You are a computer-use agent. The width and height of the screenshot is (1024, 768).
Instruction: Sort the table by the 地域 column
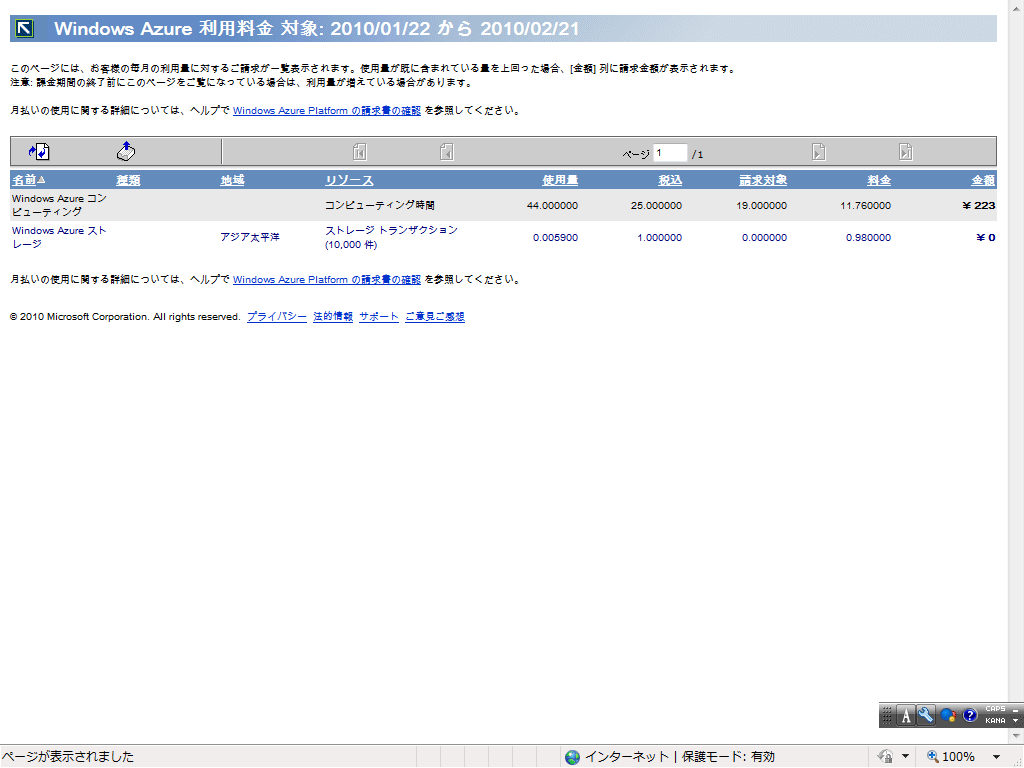(232, 180)
